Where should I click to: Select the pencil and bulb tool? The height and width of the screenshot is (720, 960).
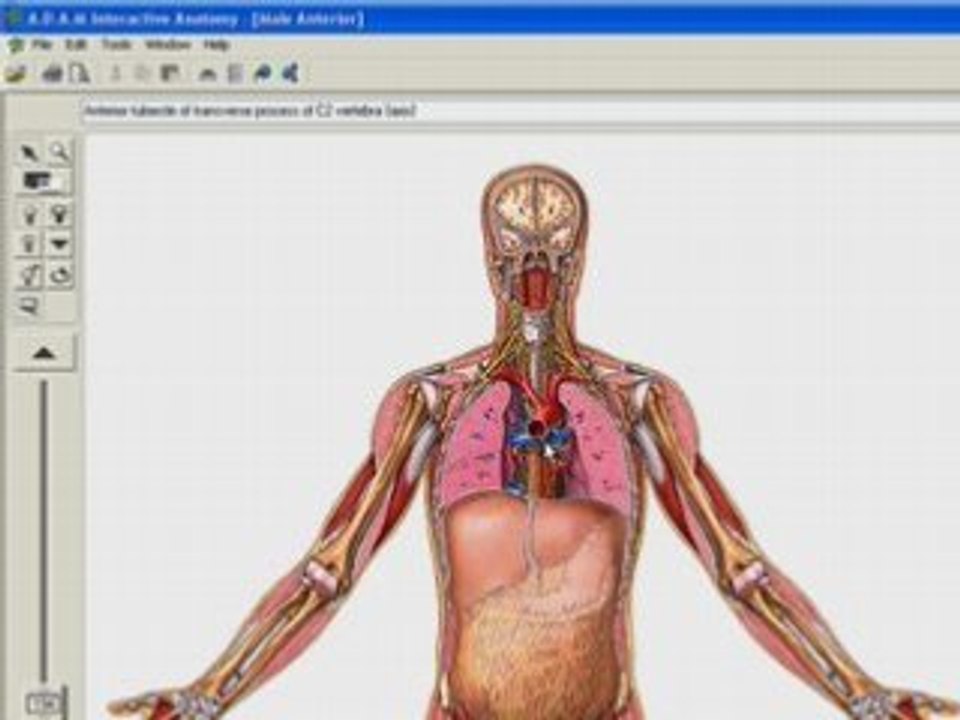point(29,276)
